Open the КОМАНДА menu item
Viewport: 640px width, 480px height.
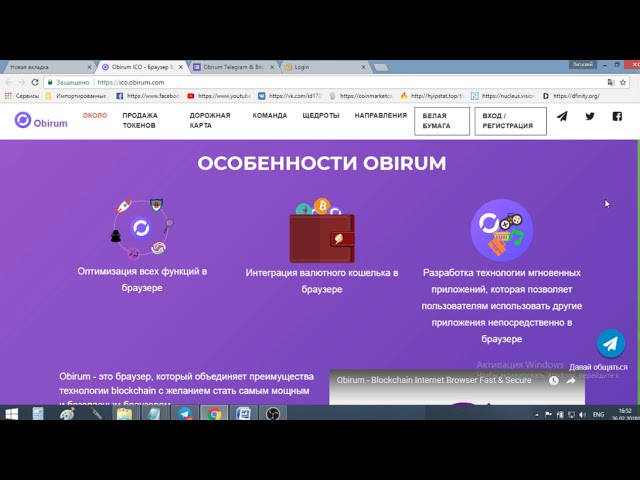point(270,116)
